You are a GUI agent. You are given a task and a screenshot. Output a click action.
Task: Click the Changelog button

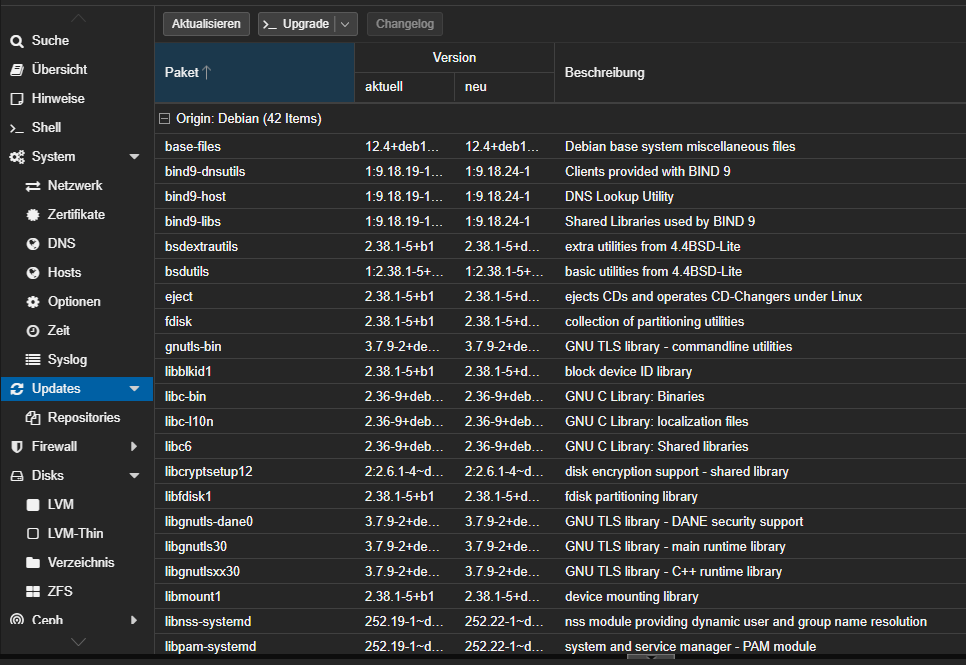[x=405, y=24]
